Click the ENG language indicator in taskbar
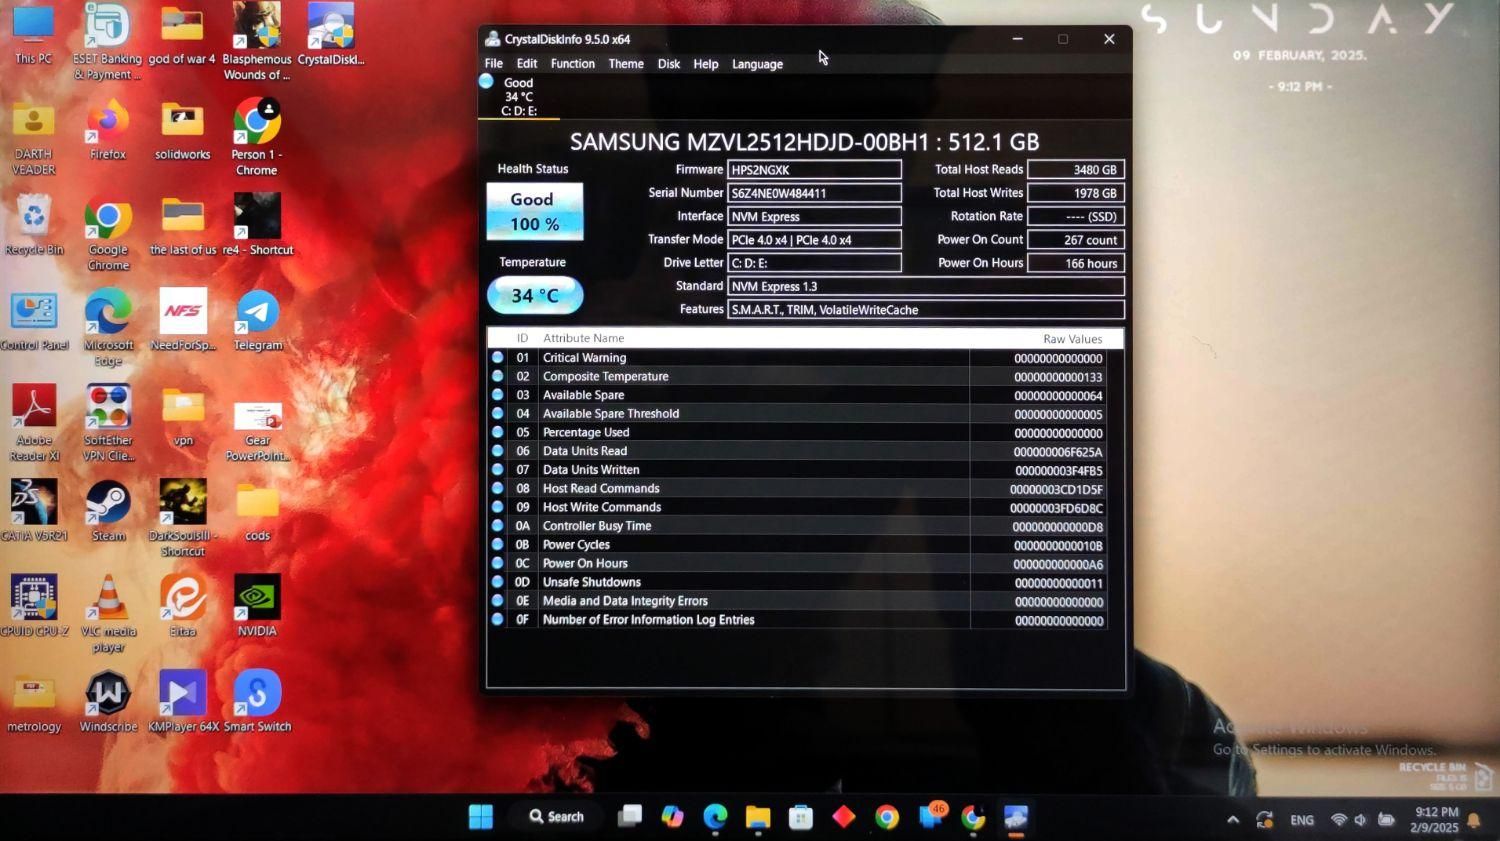1500x841 pixels. click(1302, 820)
